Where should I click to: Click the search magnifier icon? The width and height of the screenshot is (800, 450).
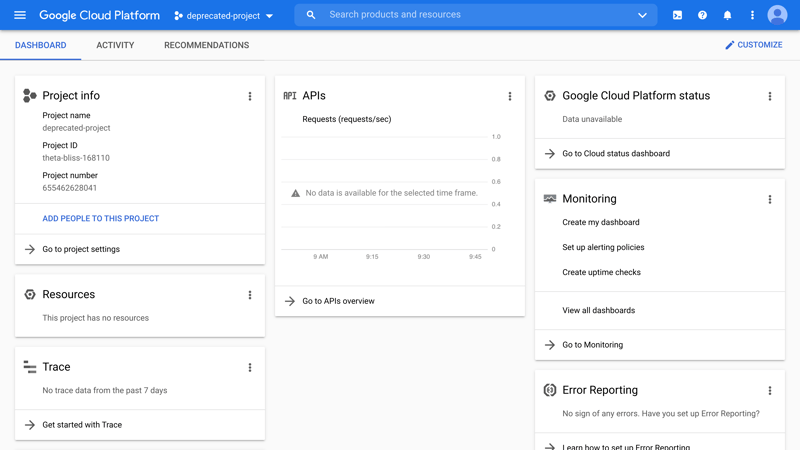[x=311, y=15]
